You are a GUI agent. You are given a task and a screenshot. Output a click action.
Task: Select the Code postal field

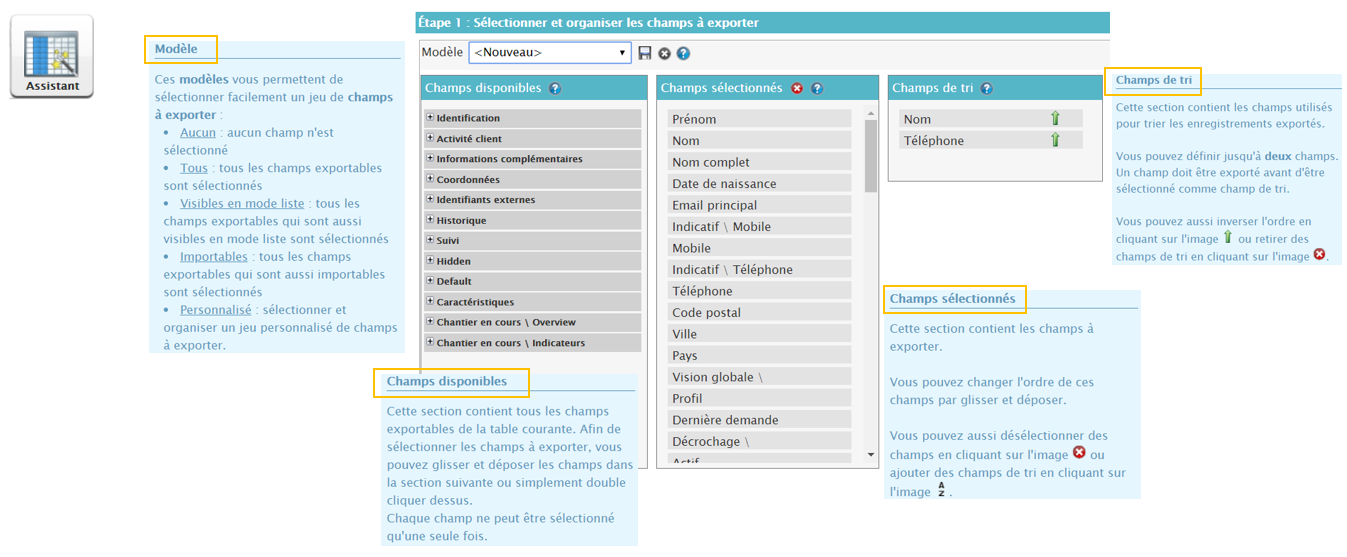pos(706,313)
